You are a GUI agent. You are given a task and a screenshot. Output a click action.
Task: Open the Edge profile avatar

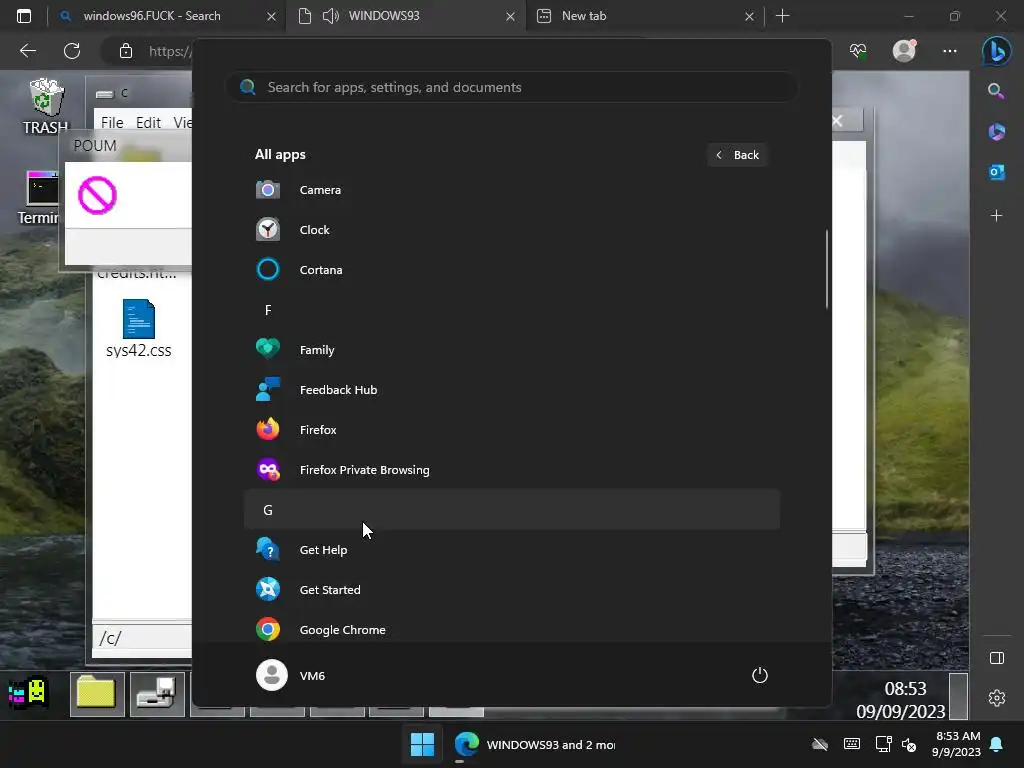[x=904, y=51]
